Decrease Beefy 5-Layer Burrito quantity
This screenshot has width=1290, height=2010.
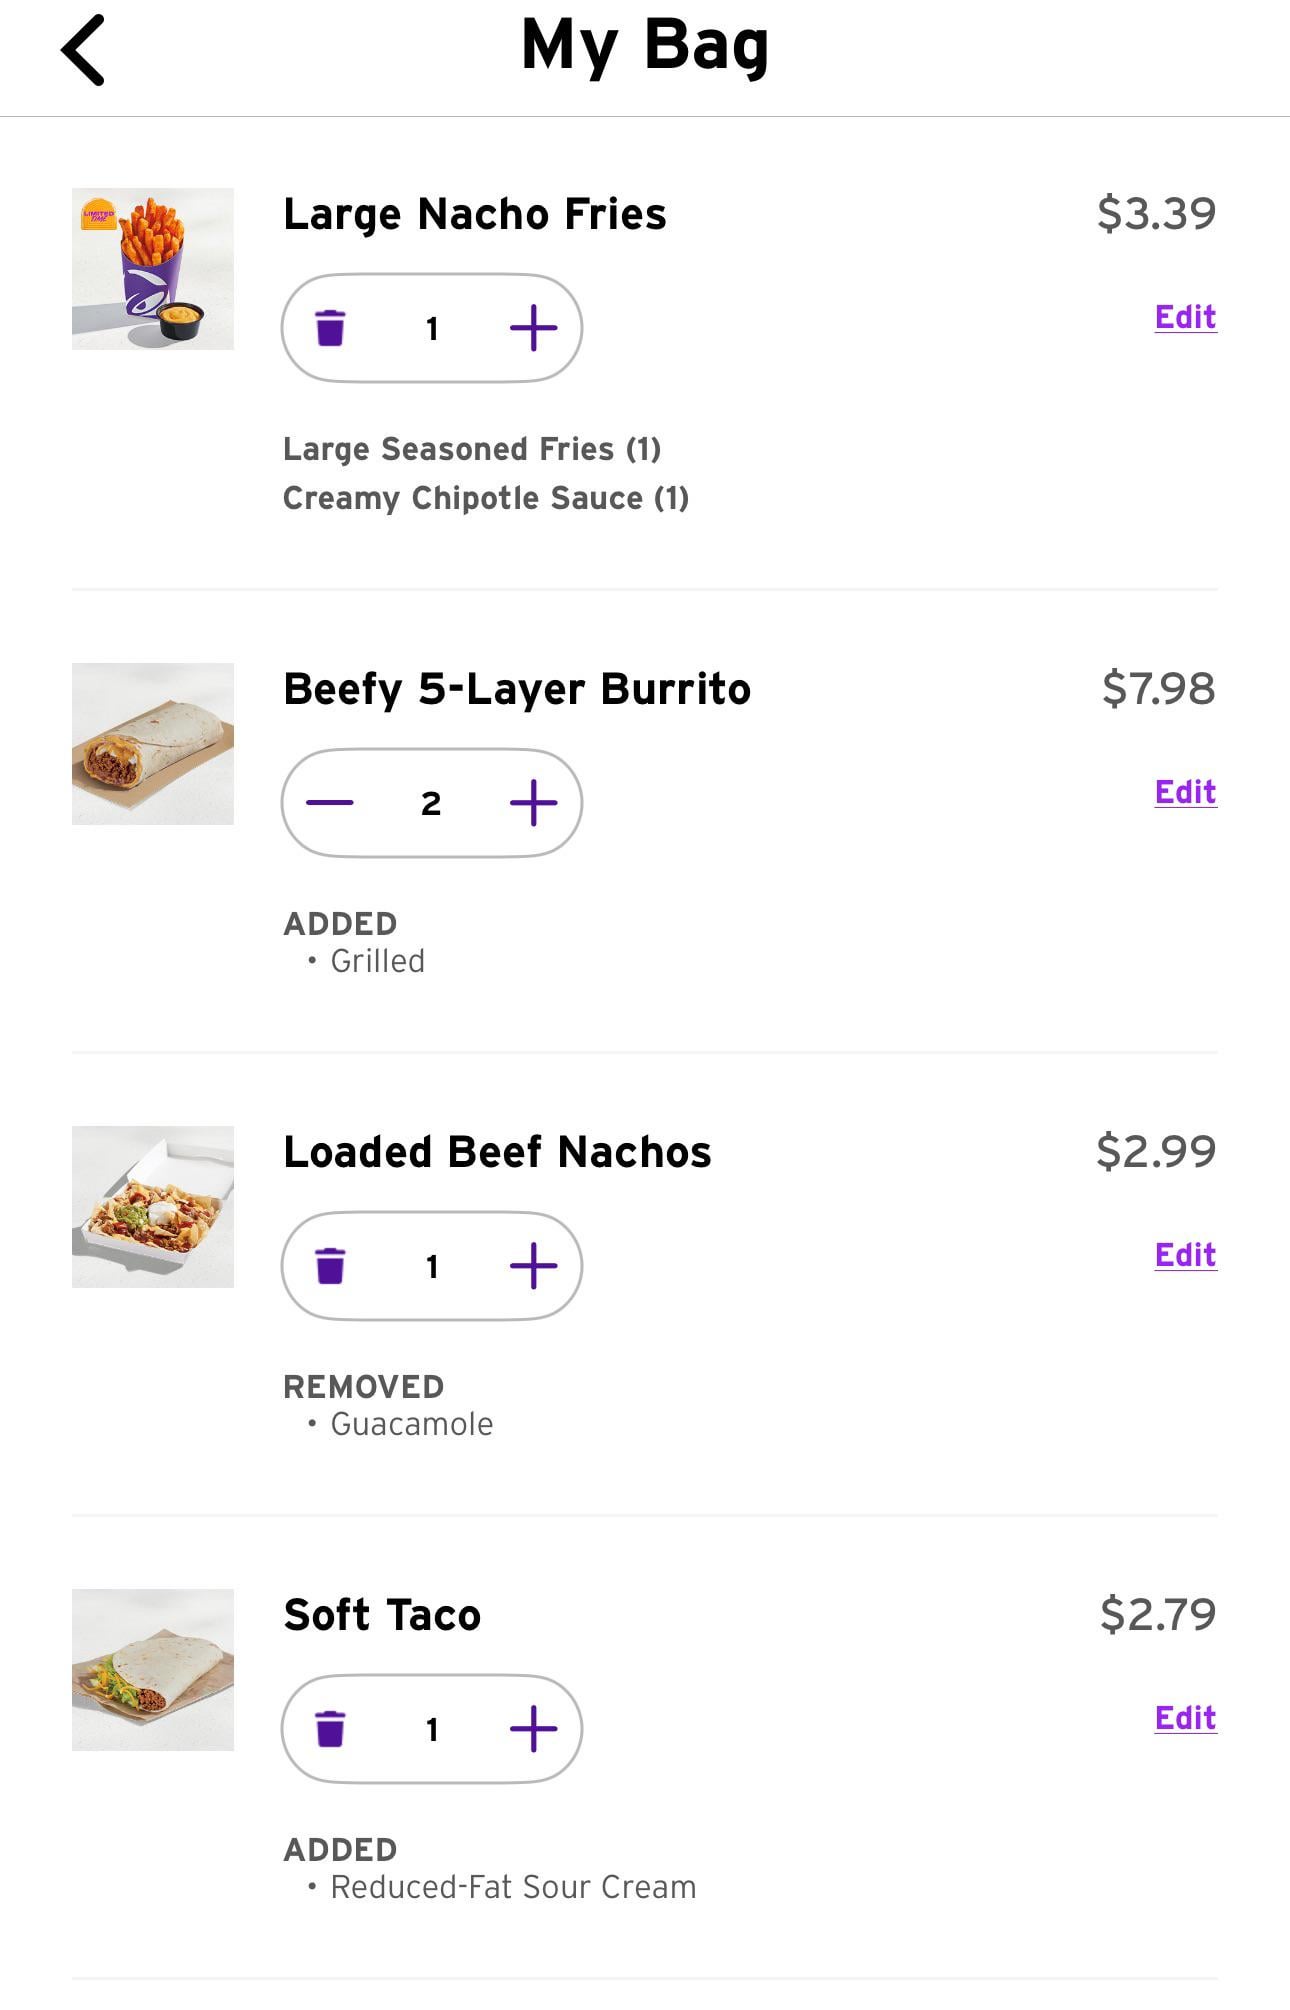coord(330,803)
